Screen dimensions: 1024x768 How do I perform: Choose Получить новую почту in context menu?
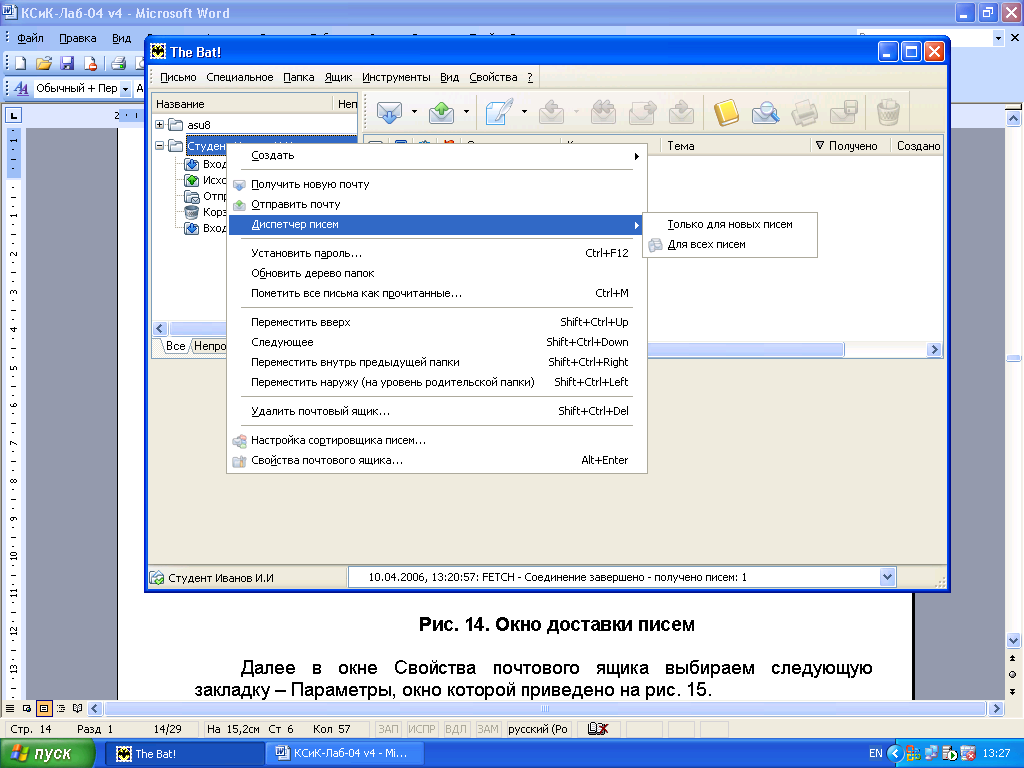[437, 184]
